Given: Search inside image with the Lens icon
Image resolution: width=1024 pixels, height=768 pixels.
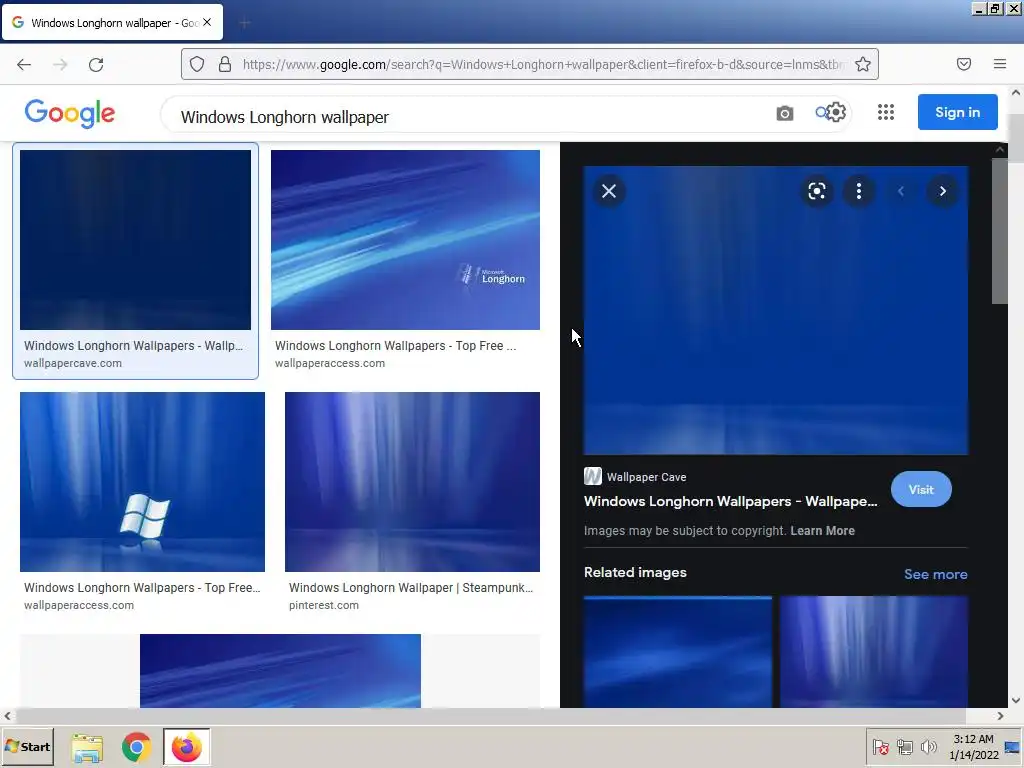Looking at the screenshot, I should tap(816, 191).
